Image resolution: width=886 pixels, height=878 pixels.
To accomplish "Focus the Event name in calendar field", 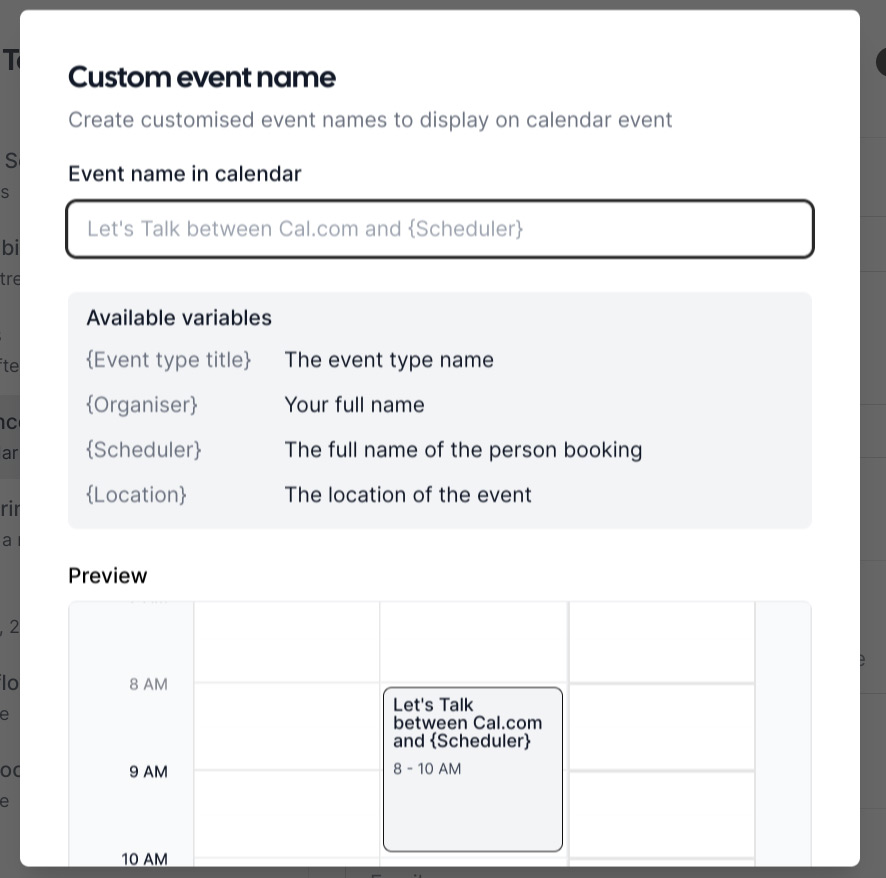I will 440,229.
